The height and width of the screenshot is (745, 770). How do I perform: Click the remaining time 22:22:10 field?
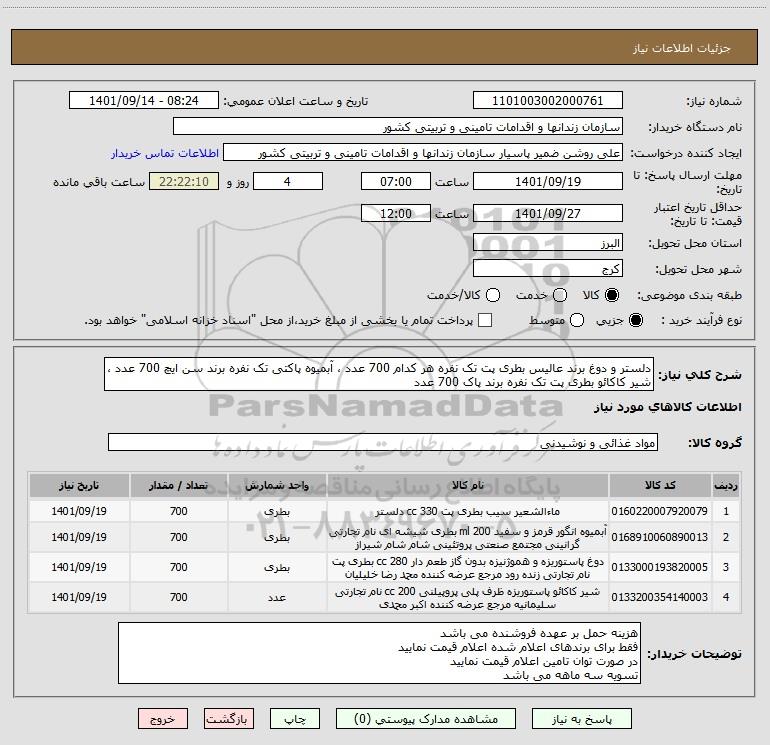point(184,181)
